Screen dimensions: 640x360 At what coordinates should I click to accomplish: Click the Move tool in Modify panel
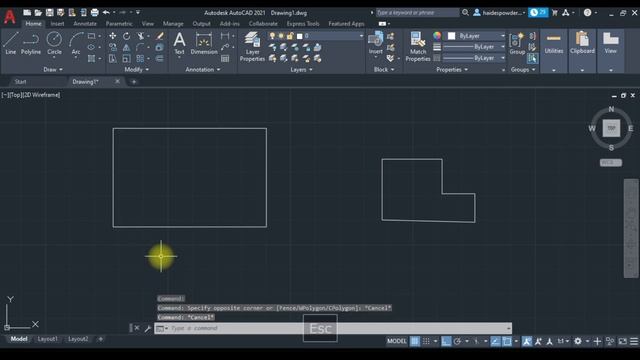tap(113, 36)
